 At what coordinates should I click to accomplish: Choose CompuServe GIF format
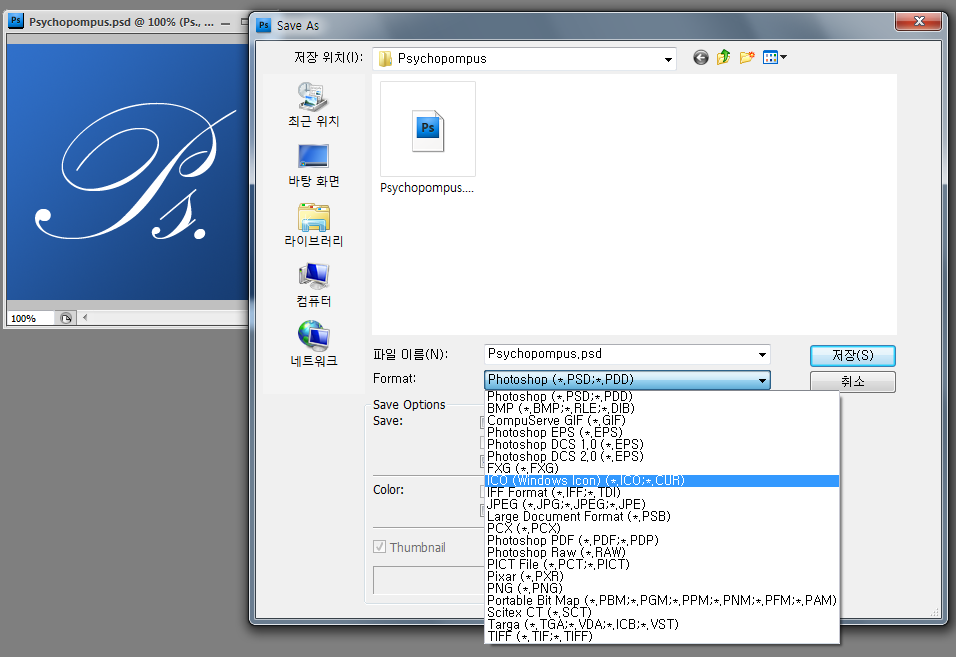pyautogui.click(x=662, y=421)
